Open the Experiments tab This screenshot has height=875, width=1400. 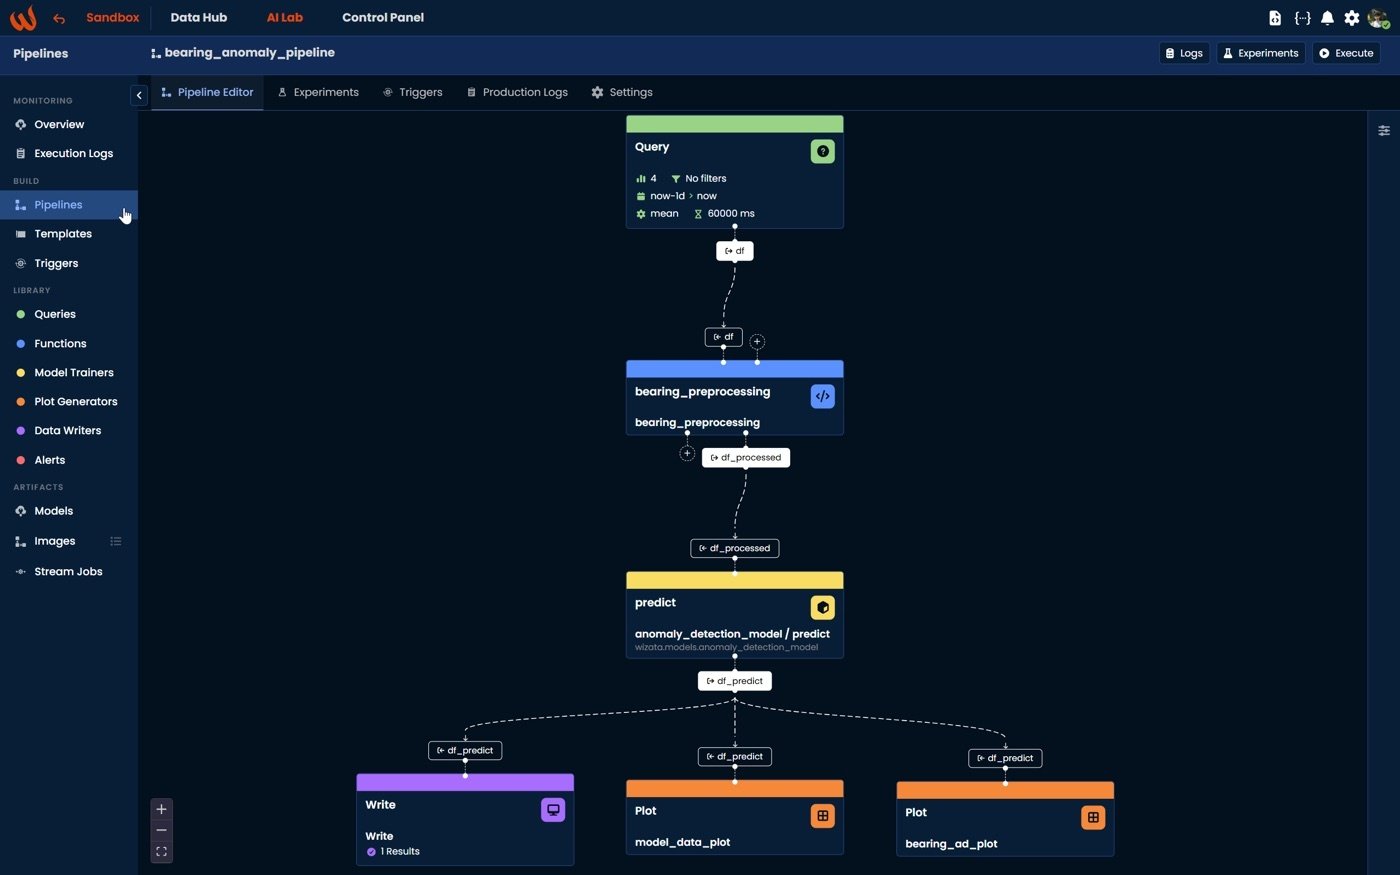point(318,92)
